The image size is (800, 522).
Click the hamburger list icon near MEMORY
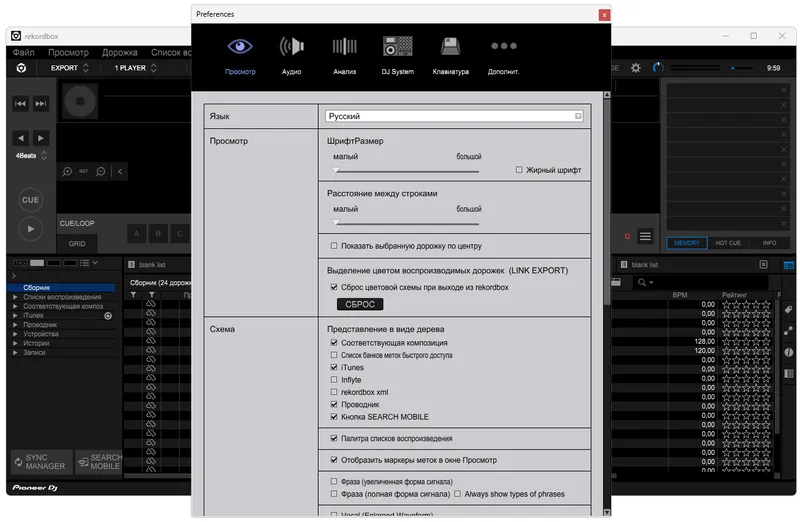click(x=645, y=236)
